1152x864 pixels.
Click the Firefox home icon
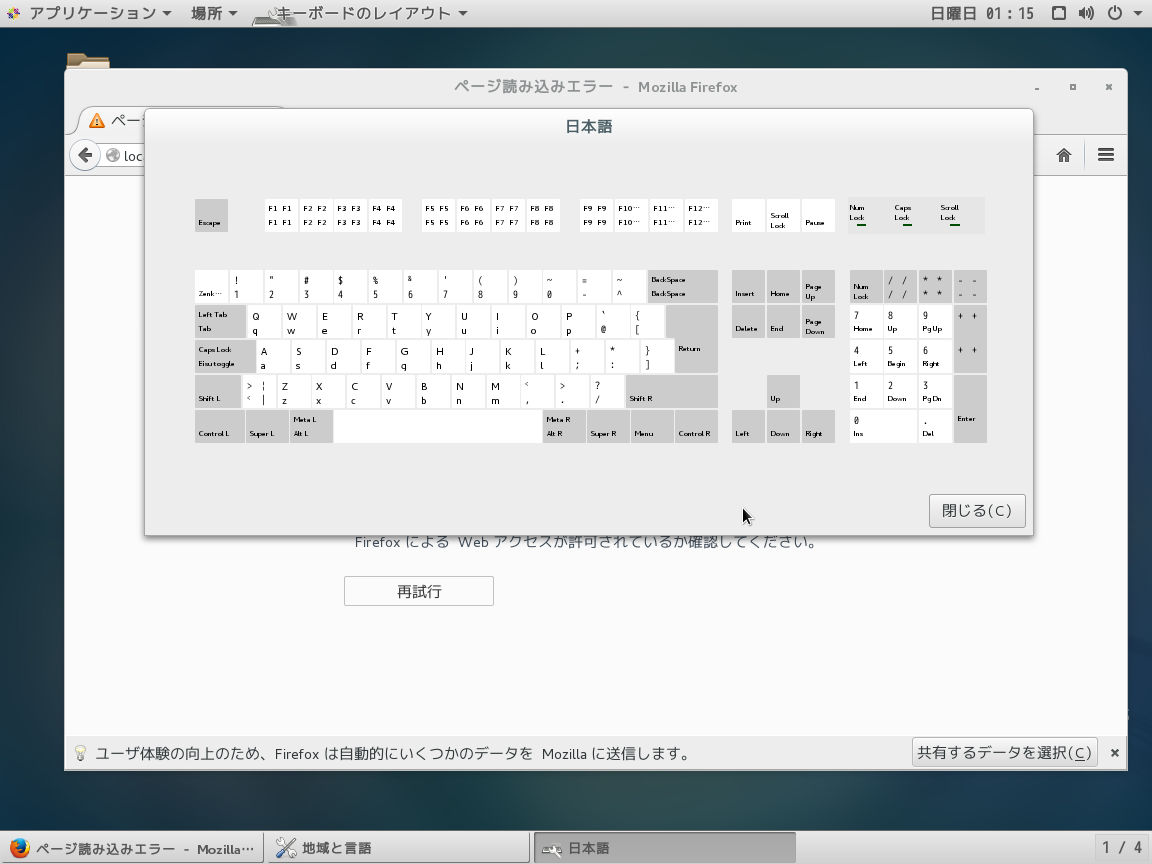pos(1064,155)
